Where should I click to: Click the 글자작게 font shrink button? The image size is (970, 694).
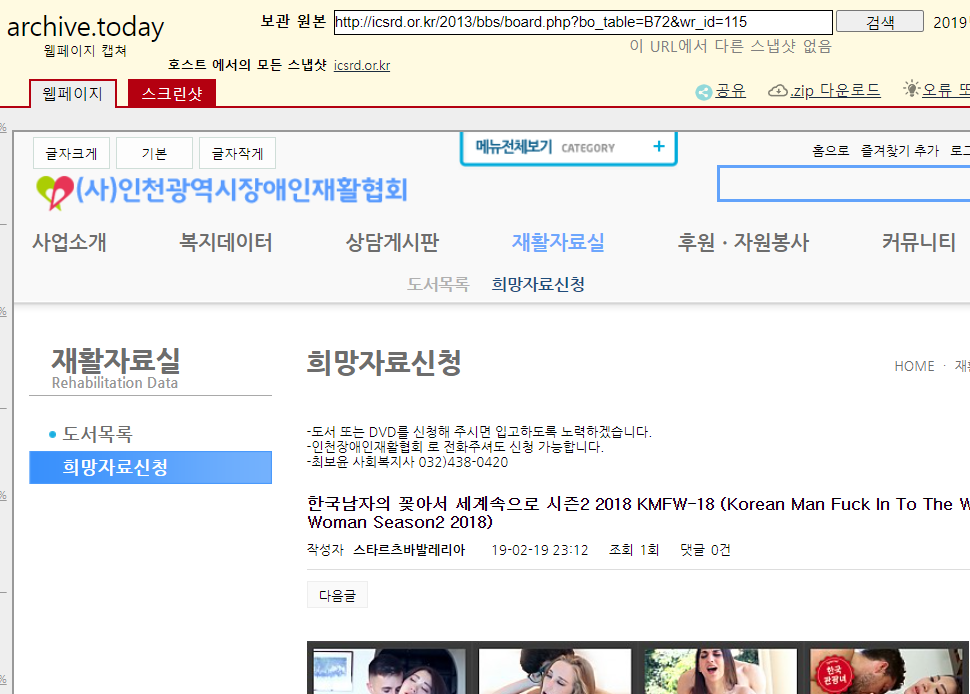[238, 153]
